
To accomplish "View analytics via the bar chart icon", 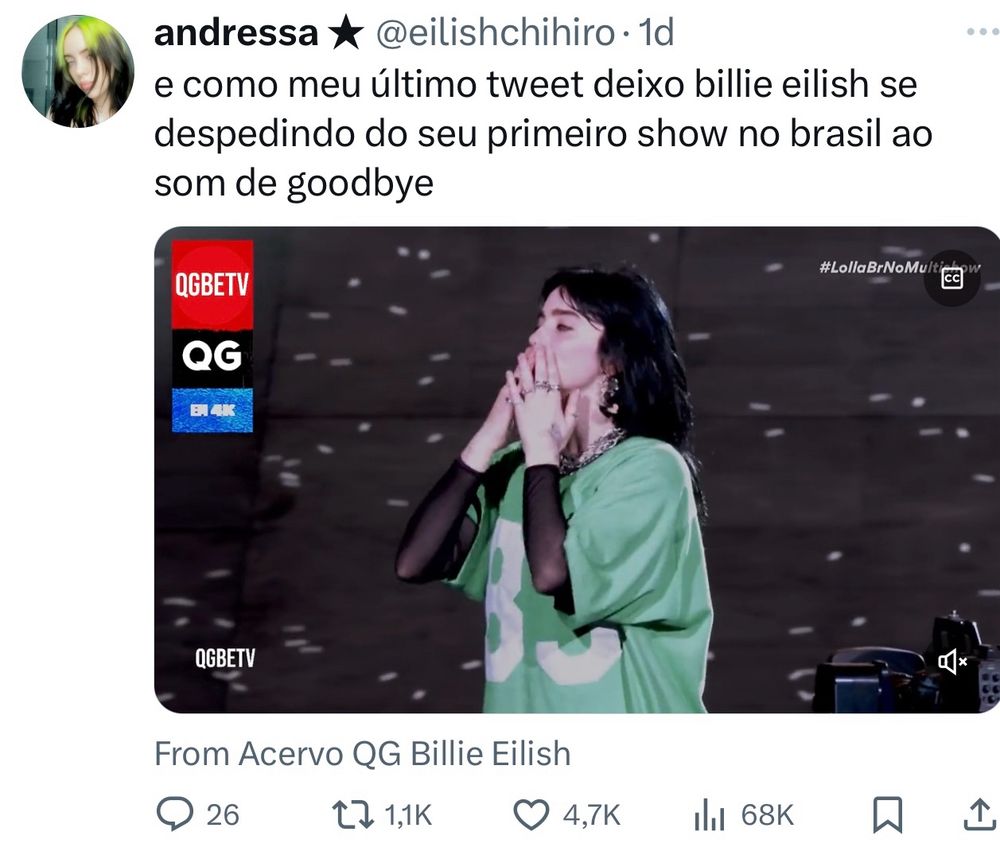I will [709, 815].
